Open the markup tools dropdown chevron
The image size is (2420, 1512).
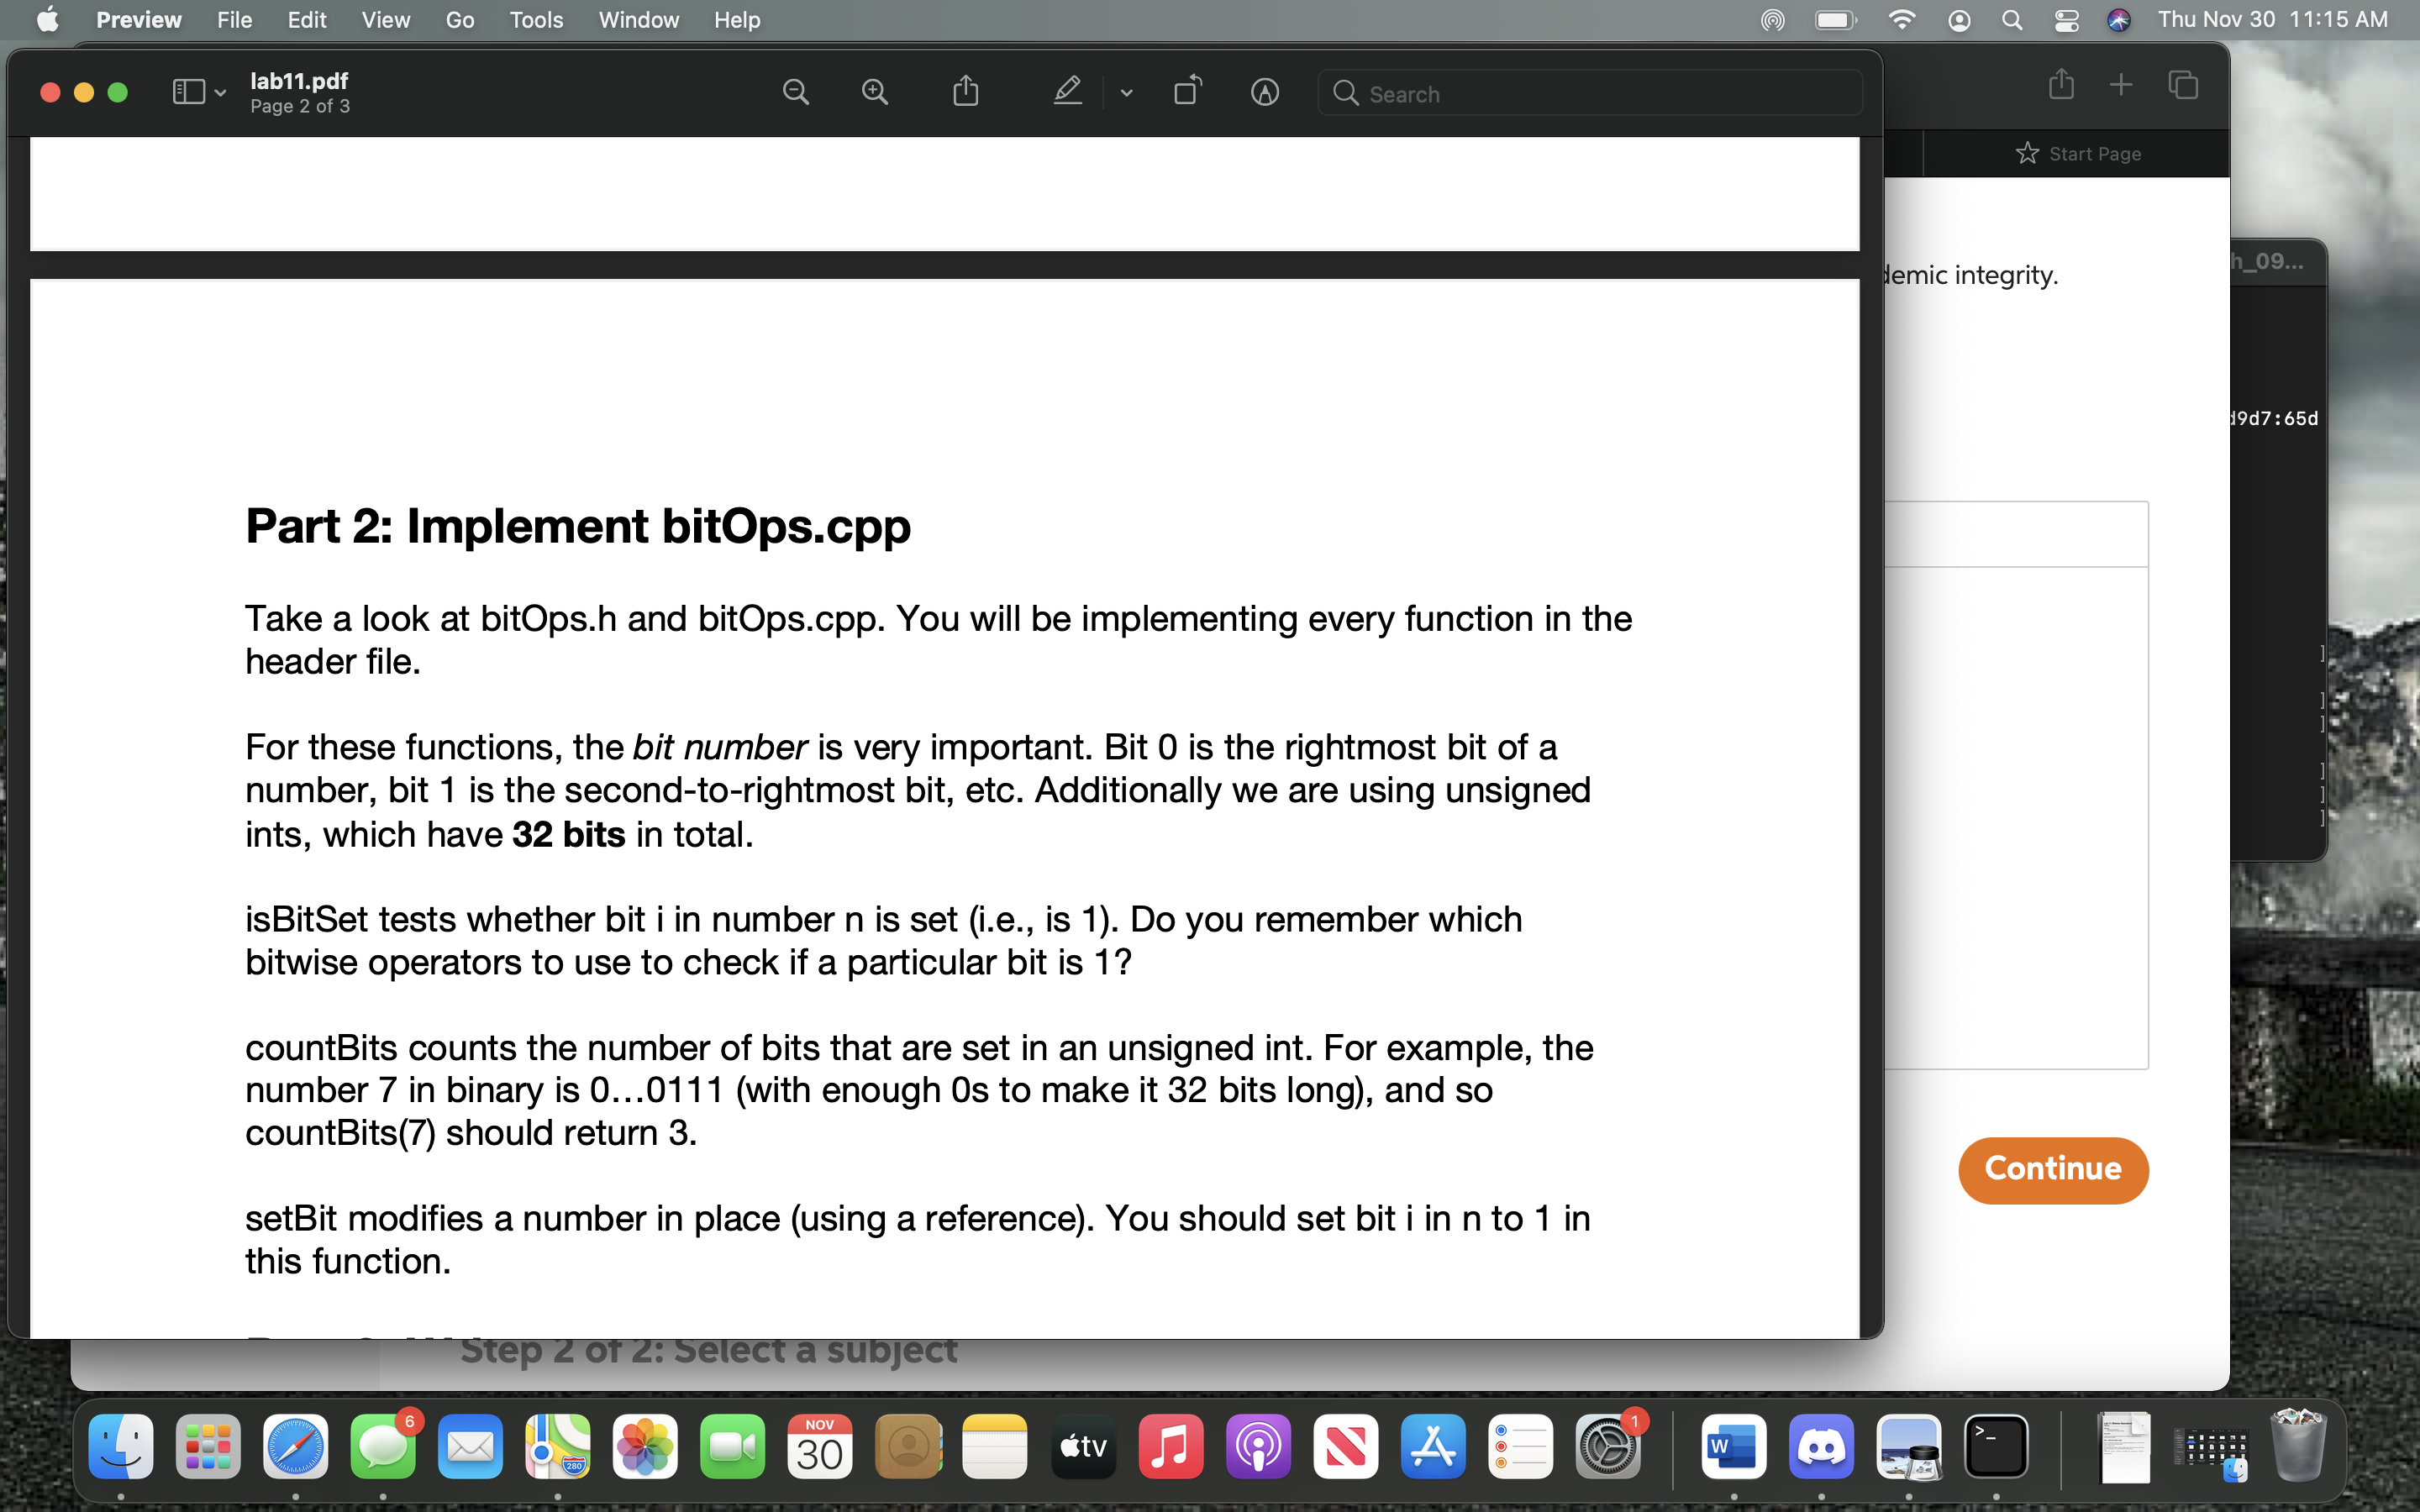tap(1126, 92)
